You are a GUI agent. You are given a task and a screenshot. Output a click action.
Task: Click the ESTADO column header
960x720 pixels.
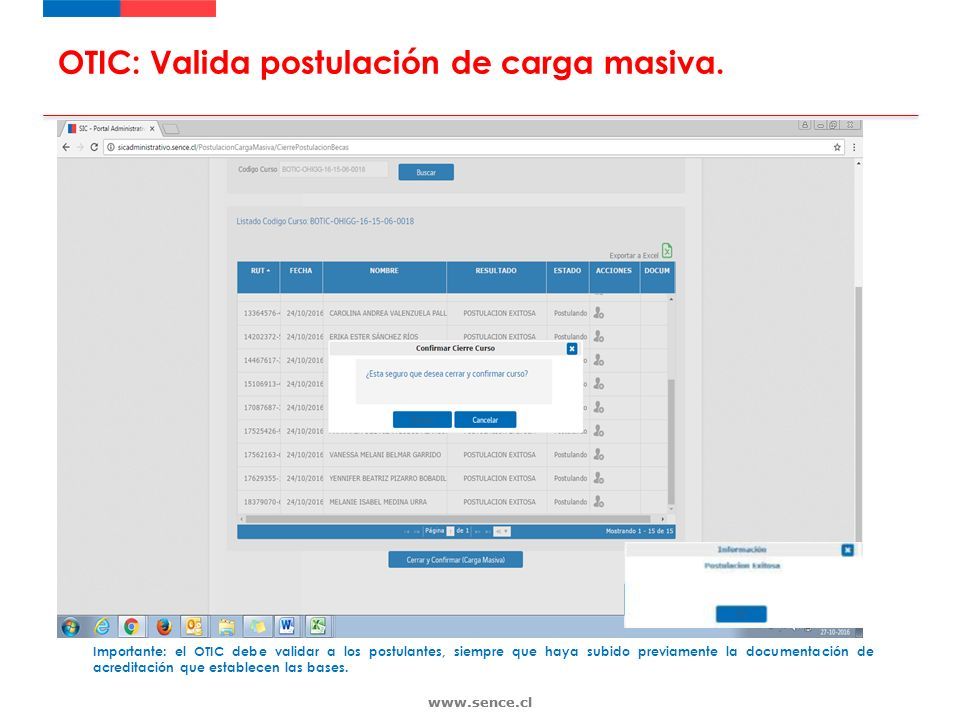tap(568, 277)
